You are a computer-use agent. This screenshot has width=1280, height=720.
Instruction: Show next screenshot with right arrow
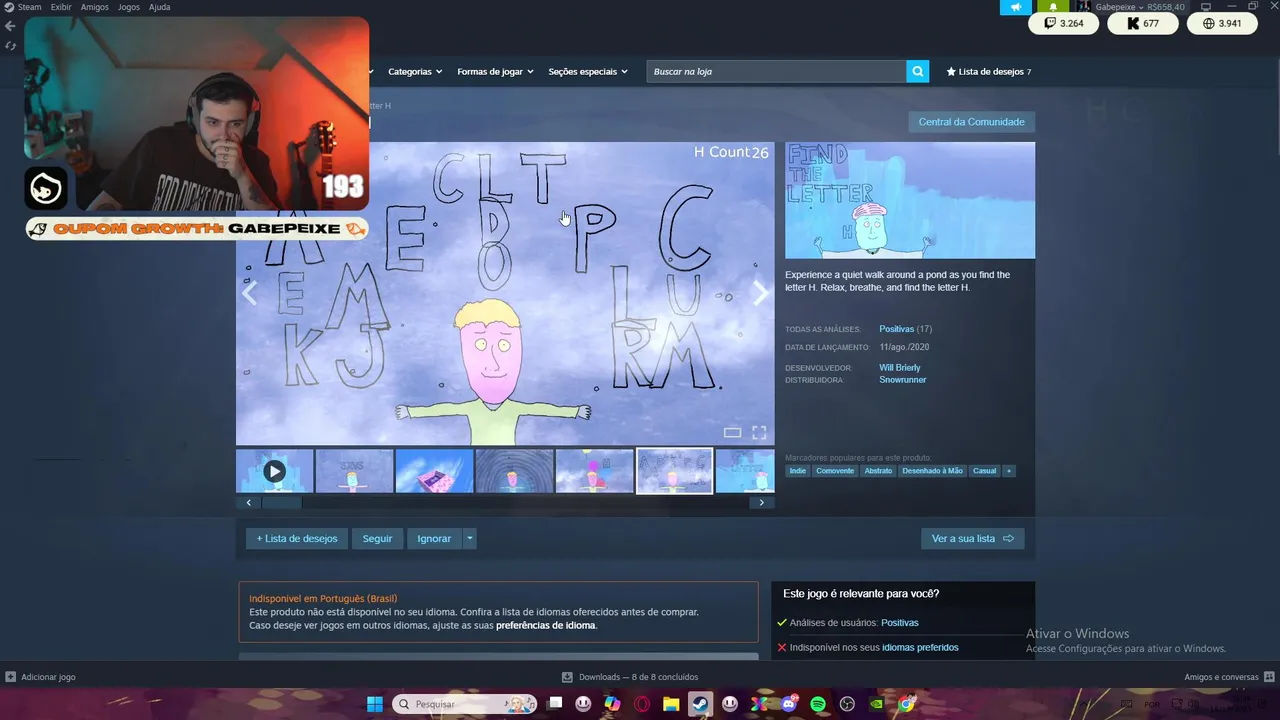click(761, 293)
